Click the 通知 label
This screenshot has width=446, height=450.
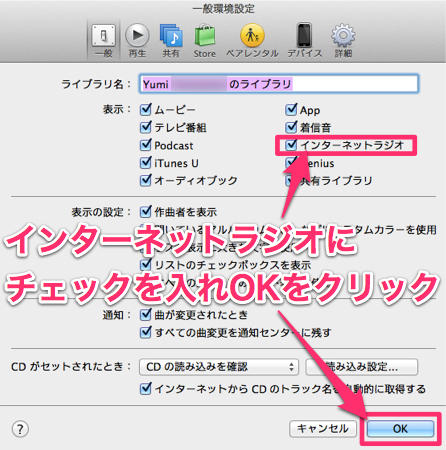(117, 315)
